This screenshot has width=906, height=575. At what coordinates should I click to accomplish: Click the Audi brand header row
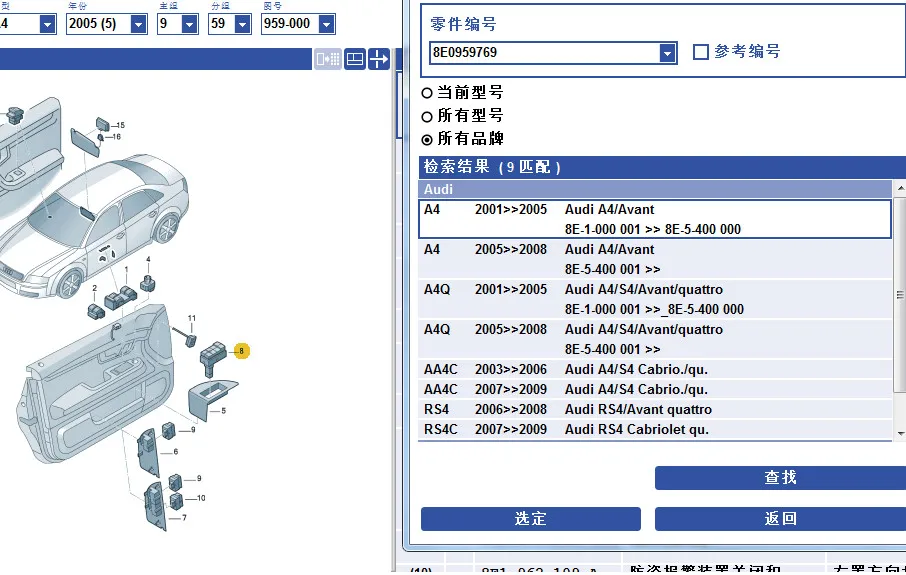655,190
